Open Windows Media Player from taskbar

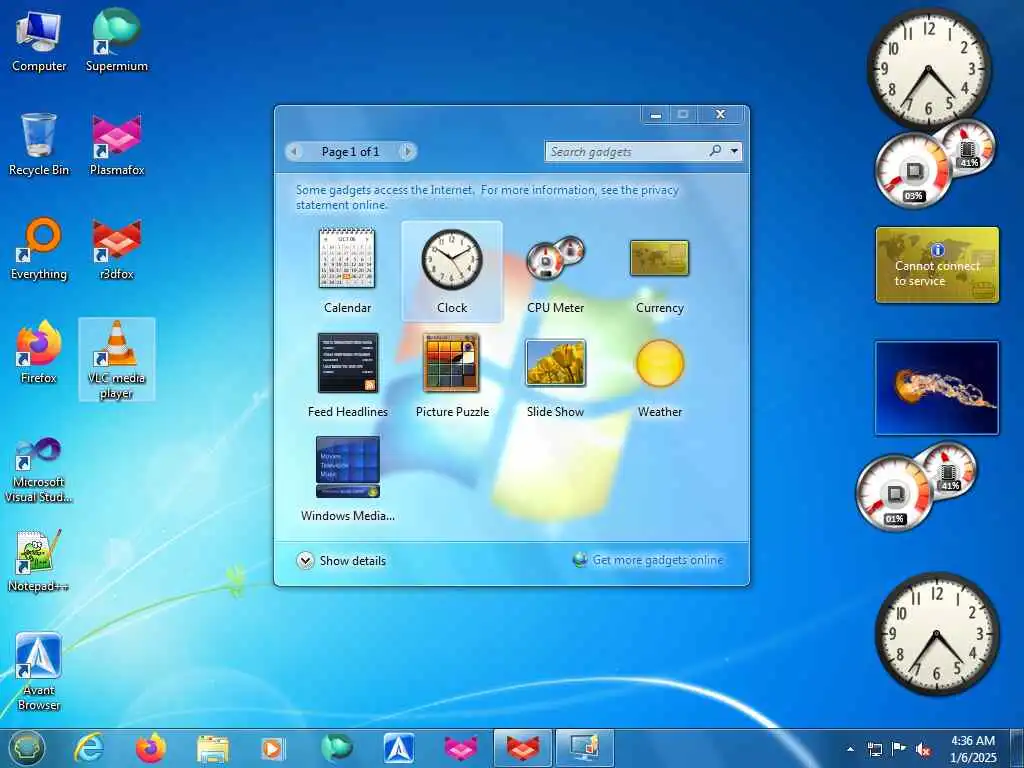(x=272, y=748)
